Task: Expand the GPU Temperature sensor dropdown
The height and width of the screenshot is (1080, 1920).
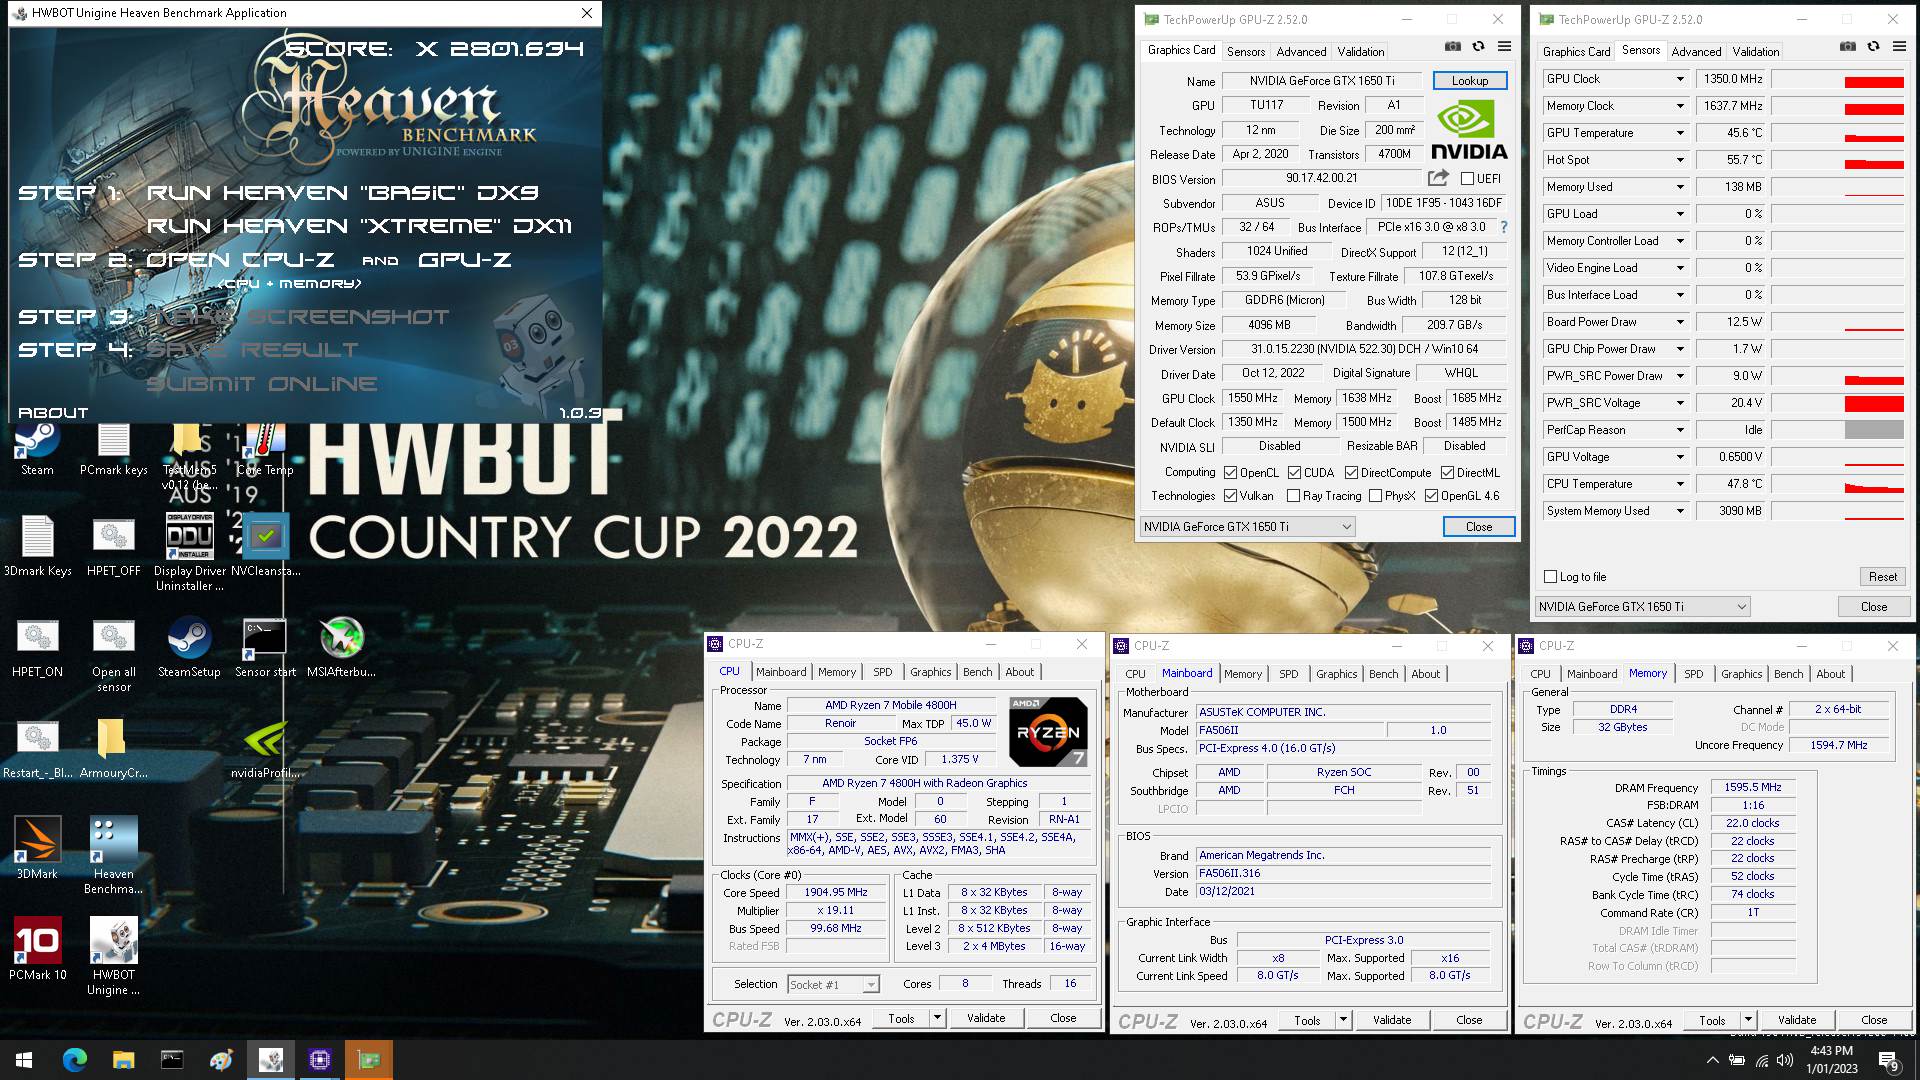Action: pyautogui.click(x=1680, y=133)
